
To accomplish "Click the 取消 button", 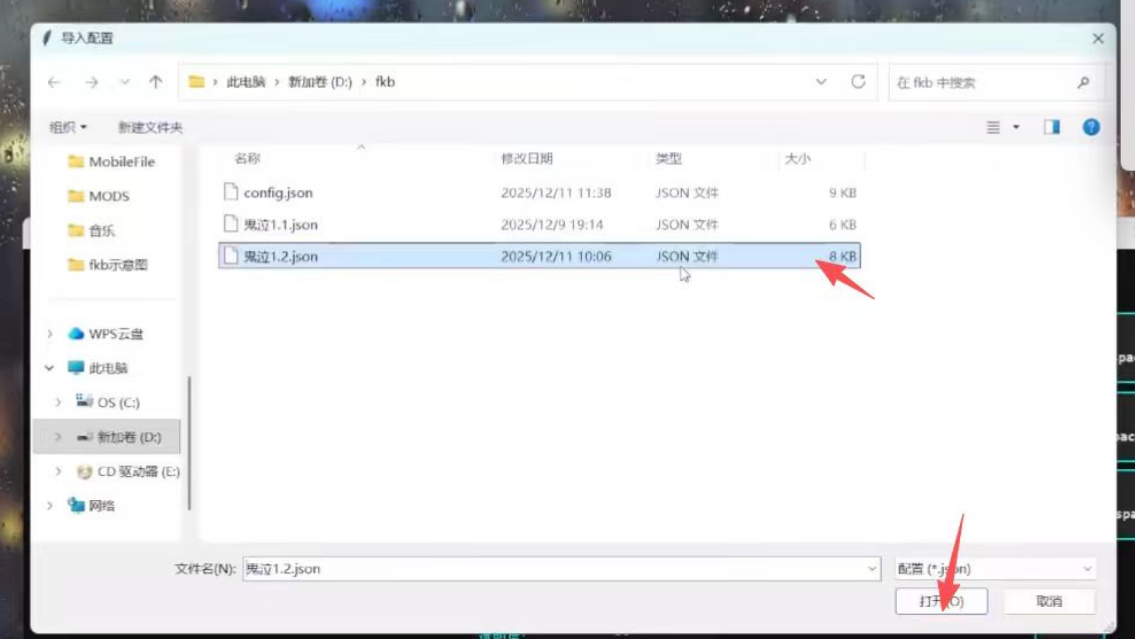I will coord(1049,601).
